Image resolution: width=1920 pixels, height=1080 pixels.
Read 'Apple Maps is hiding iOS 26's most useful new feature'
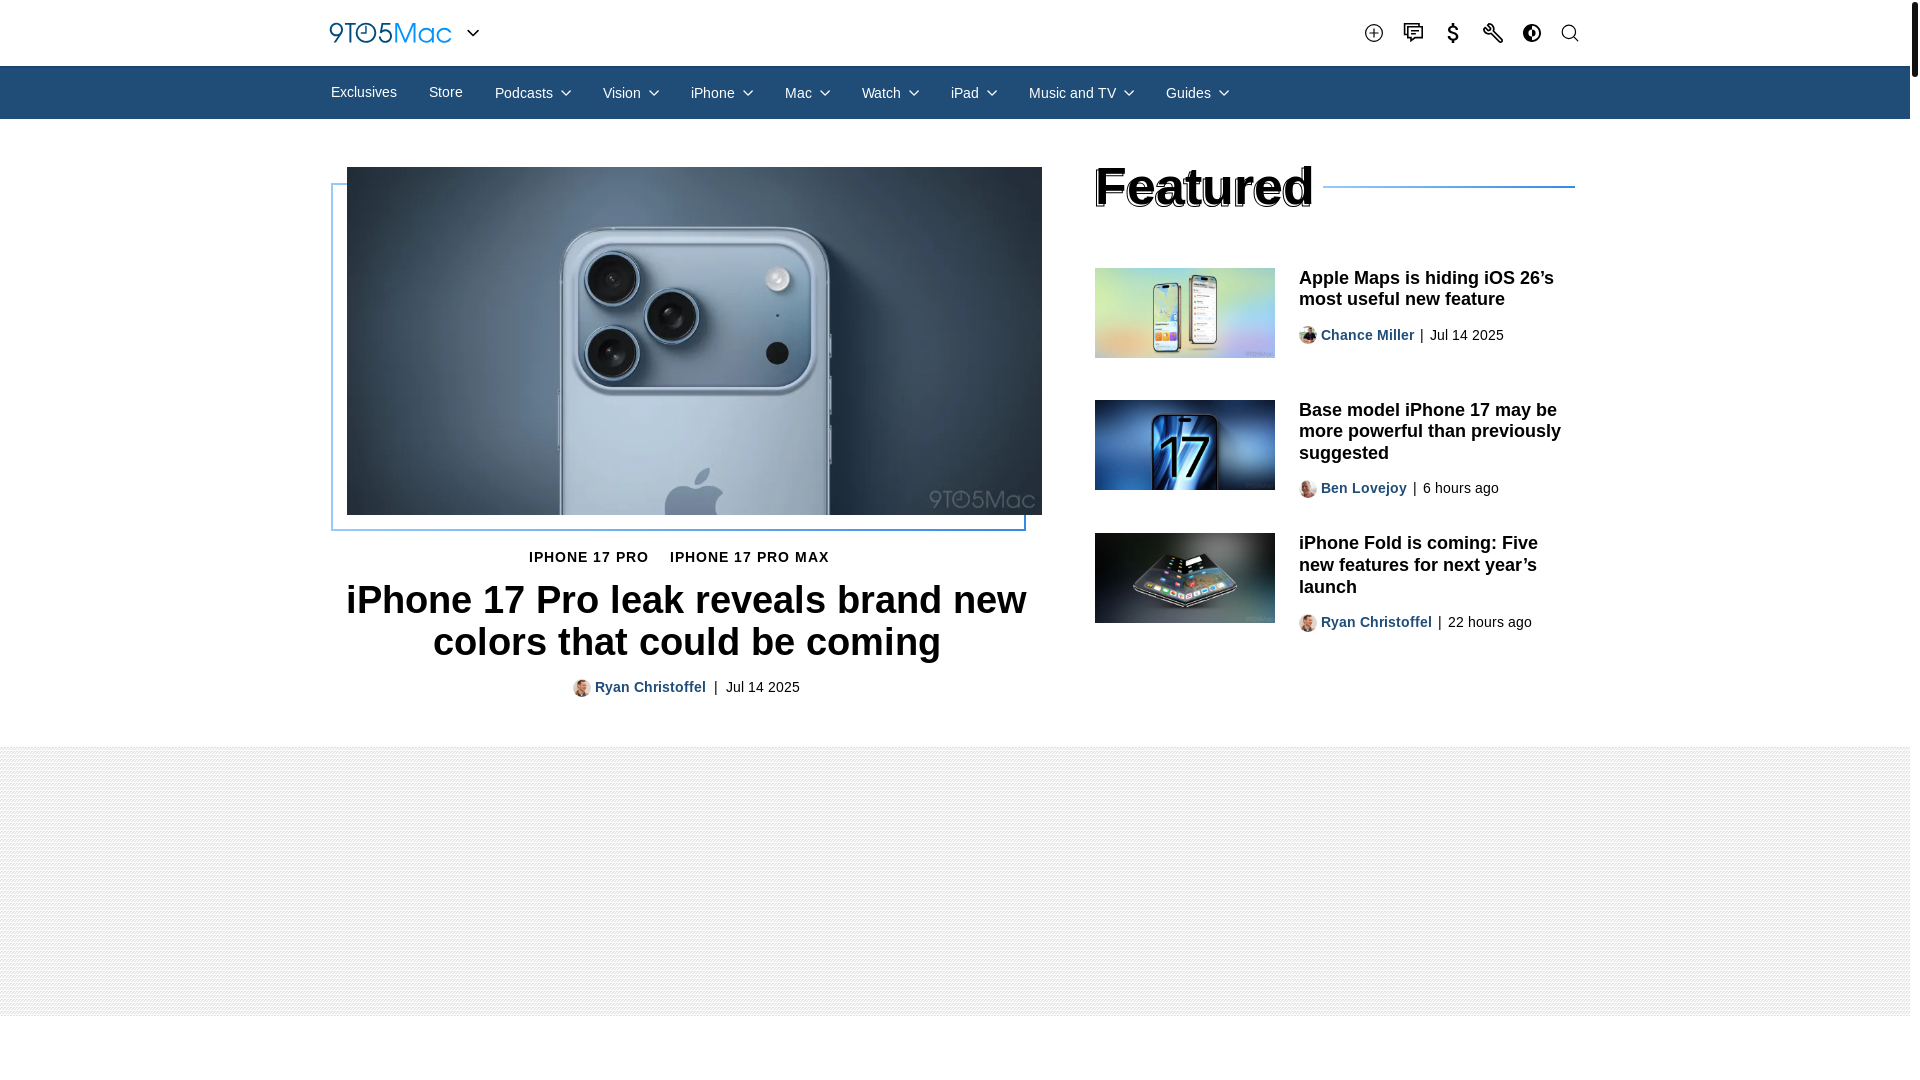(x=1426, y=289)
